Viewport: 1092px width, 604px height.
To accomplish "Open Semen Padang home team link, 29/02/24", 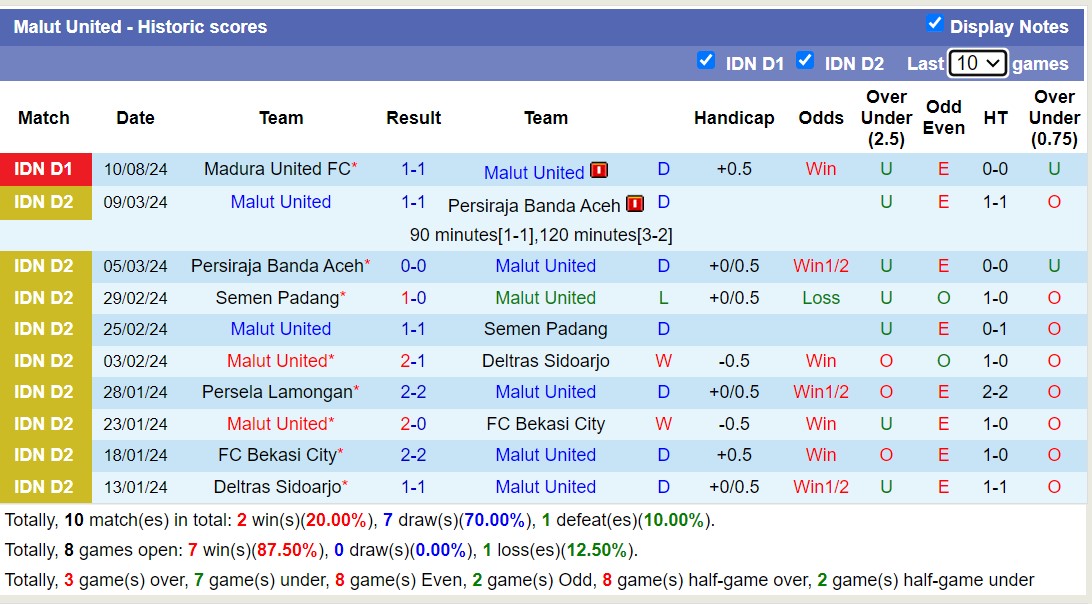I will [x=277, y=298].
